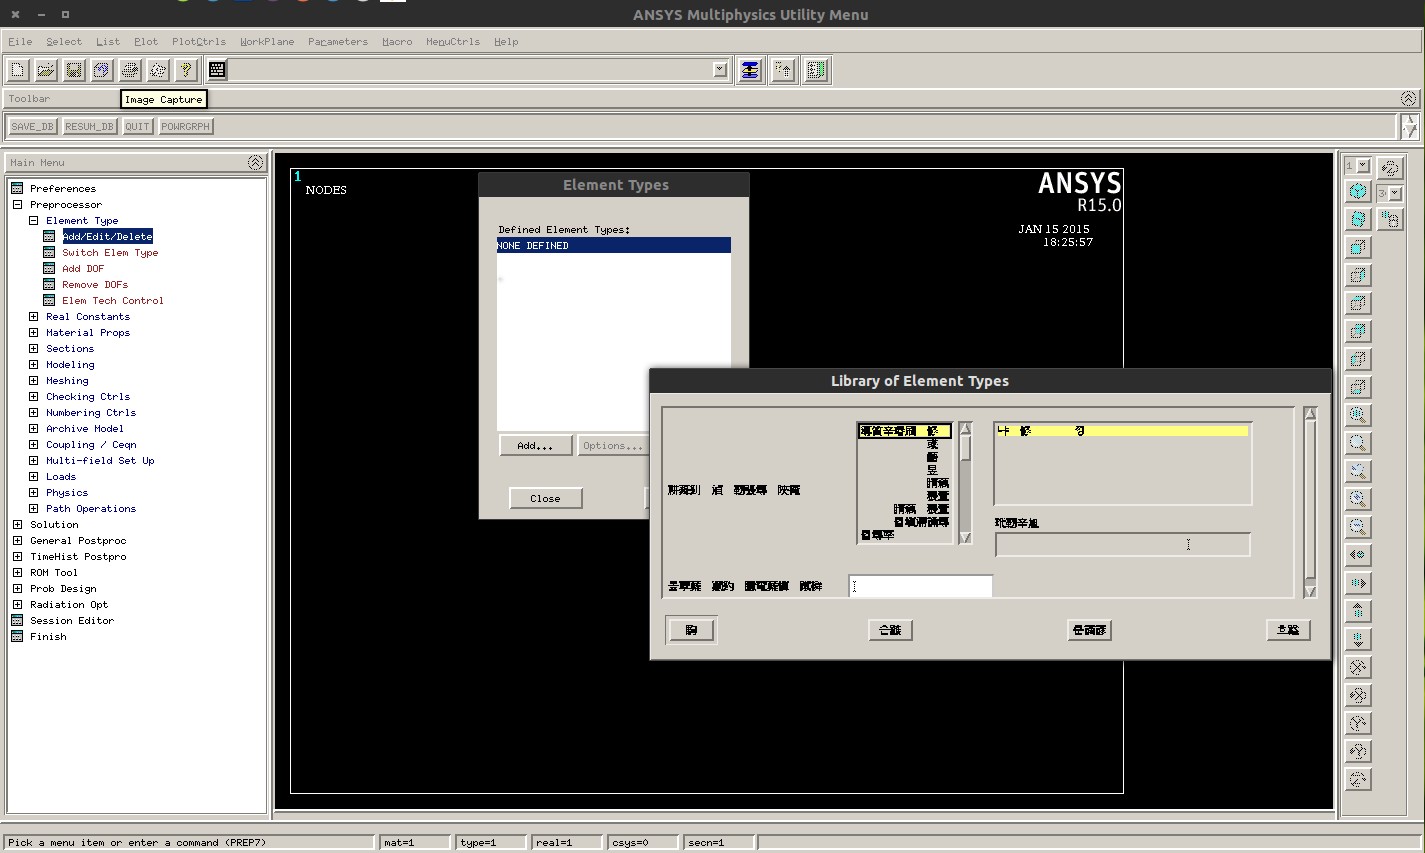Click the SAVE_DB toolbar button
The width and height of the screenshot is (1425, 853).
33,126
